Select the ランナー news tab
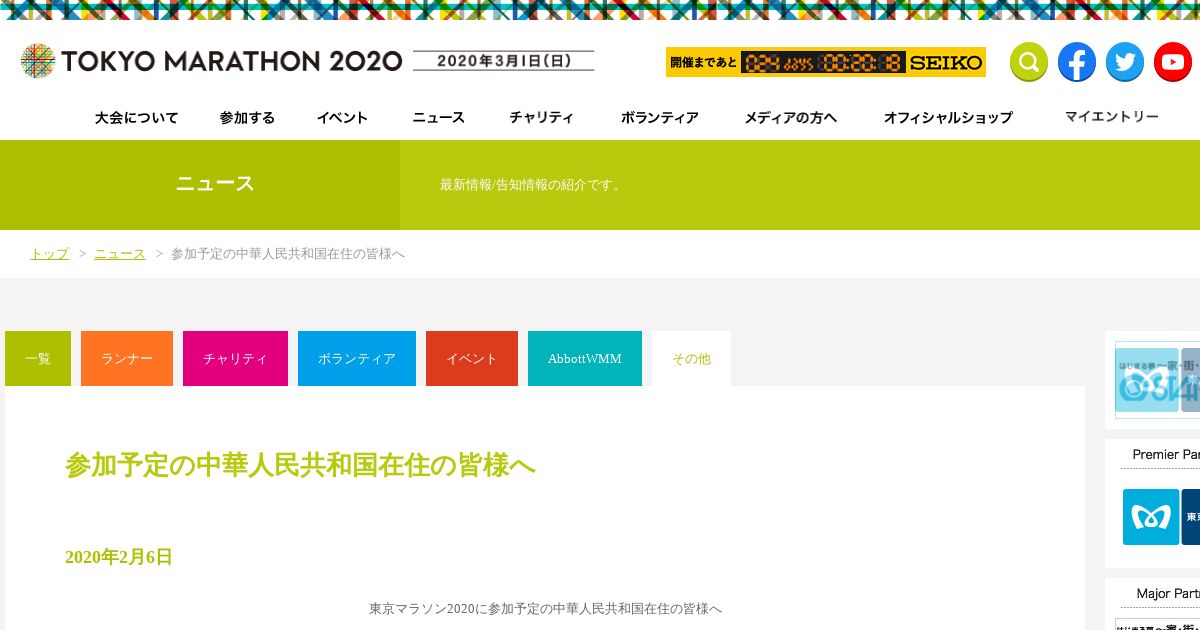 tap(127, 358)
